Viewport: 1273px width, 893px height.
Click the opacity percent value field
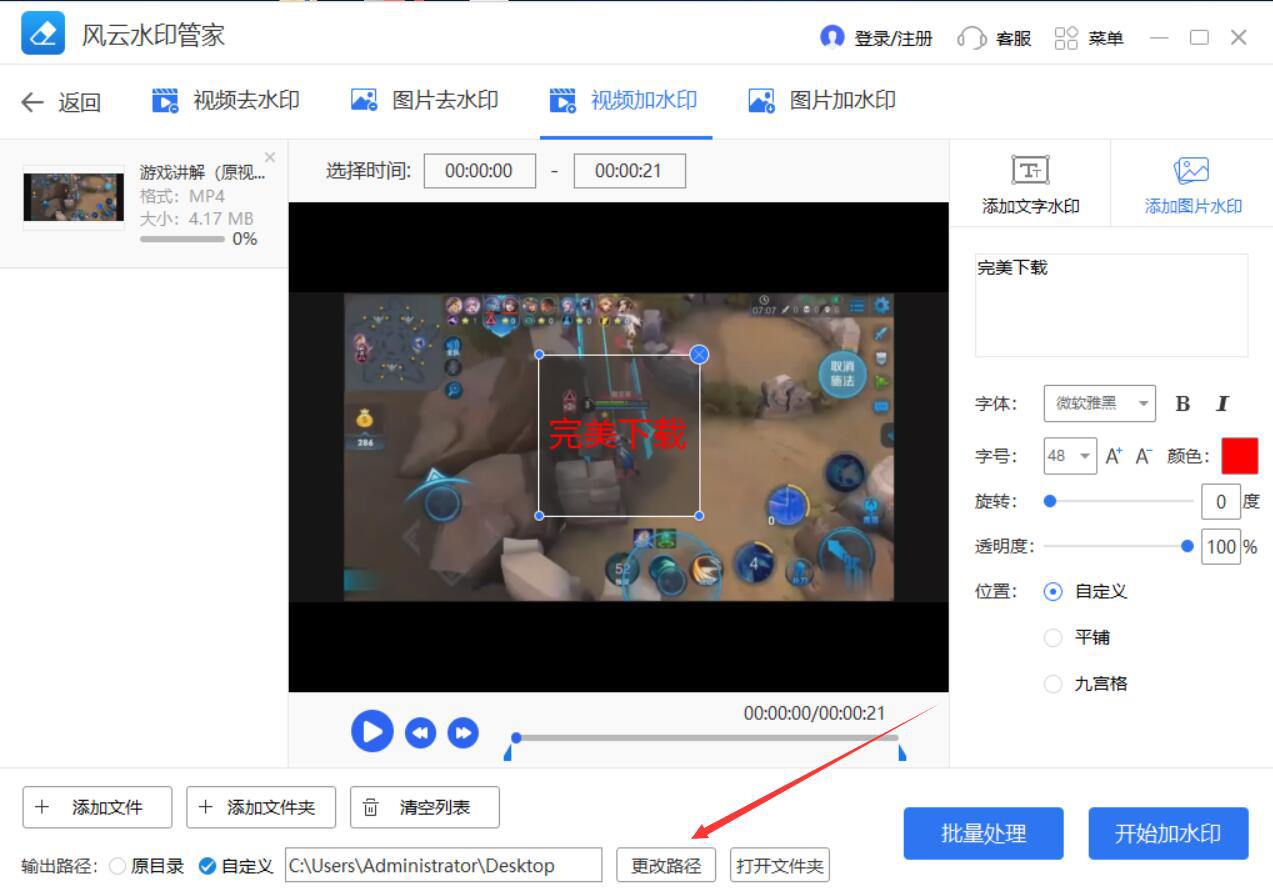pyautogui.click(x=1220, y=547)
